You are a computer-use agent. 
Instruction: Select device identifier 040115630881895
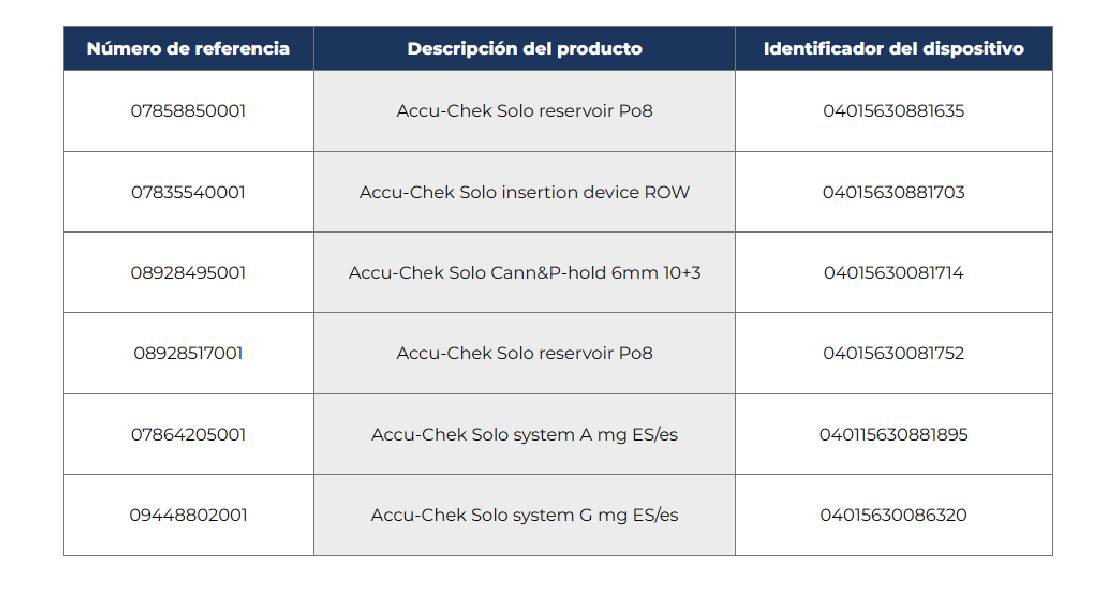pos(893,434)
